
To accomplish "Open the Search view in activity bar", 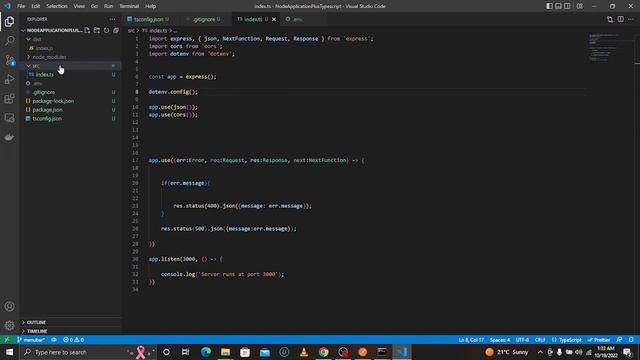I will click(x=9, y=40).
